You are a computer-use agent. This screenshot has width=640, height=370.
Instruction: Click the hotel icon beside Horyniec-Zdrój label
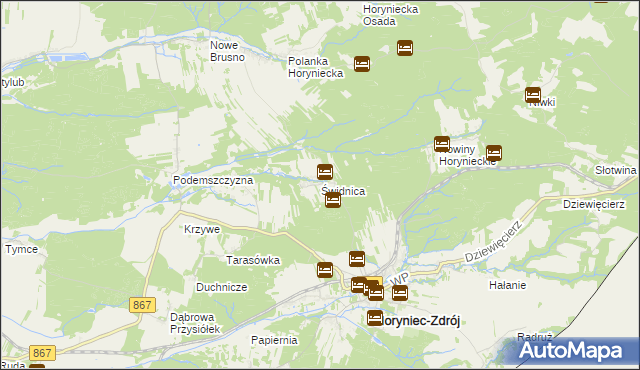click(x=375, y=318)
